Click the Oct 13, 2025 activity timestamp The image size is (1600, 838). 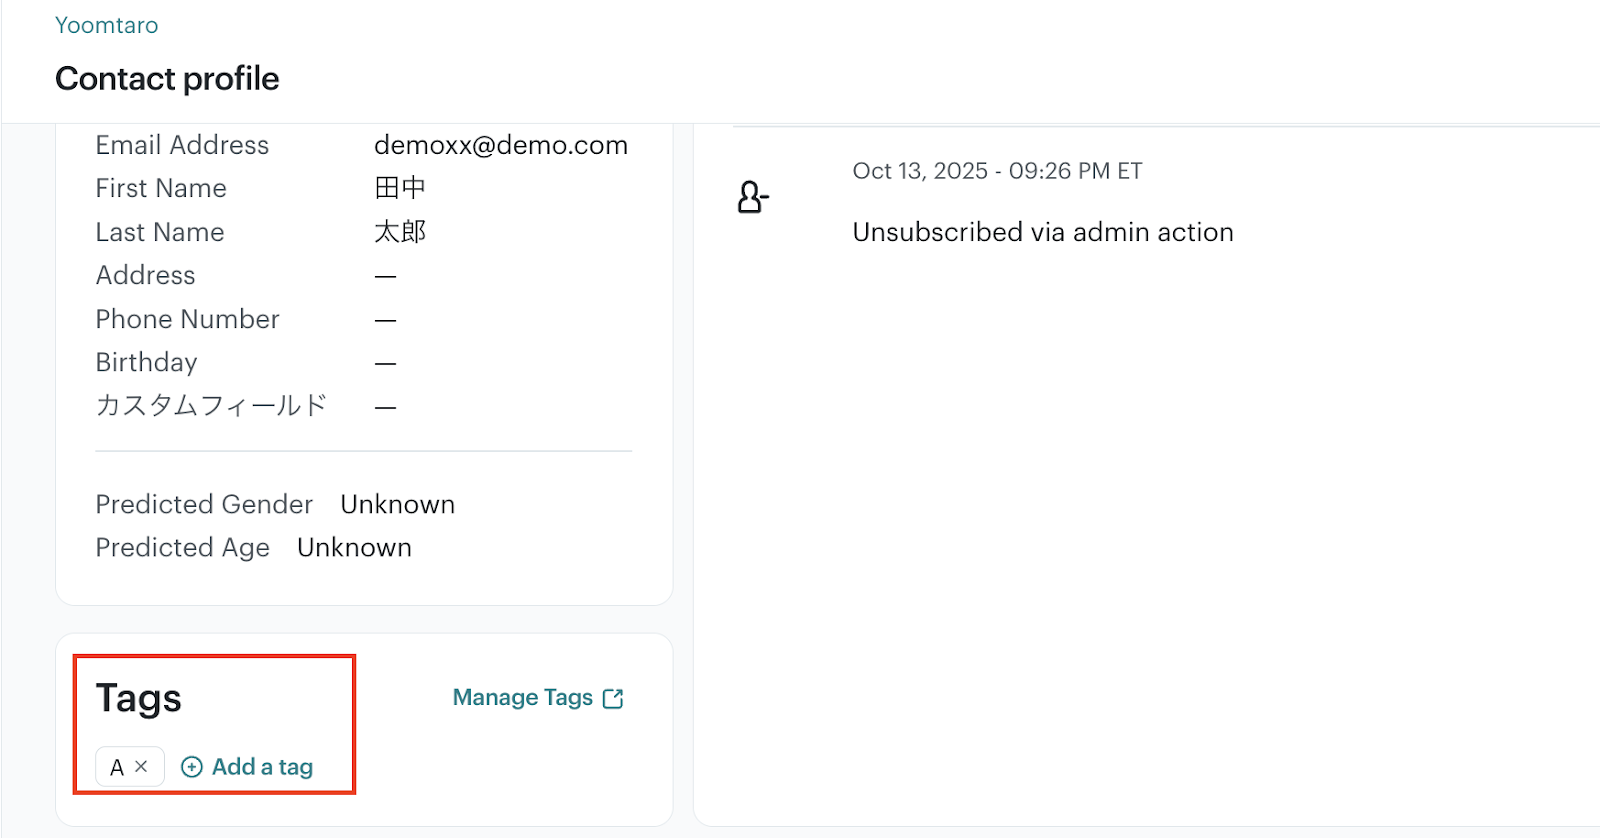pyautogui.click(x=997, y=171)
